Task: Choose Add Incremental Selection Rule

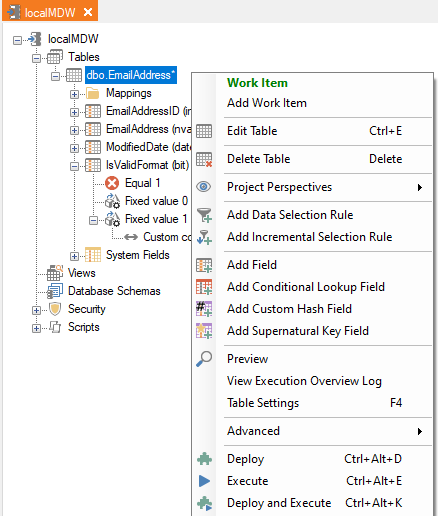Action: point(309,237)
